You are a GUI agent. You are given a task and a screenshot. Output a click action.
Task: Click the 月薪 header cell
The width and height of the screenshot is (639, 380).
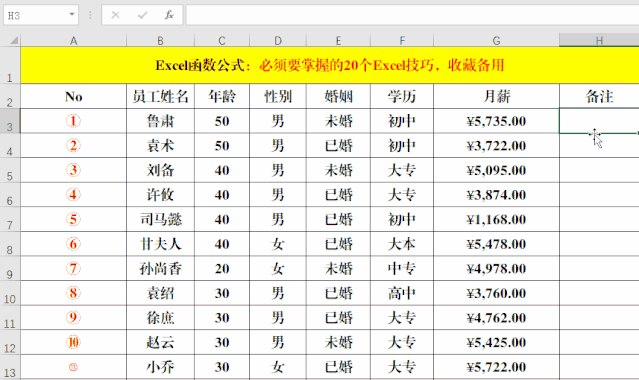(496, 96)
